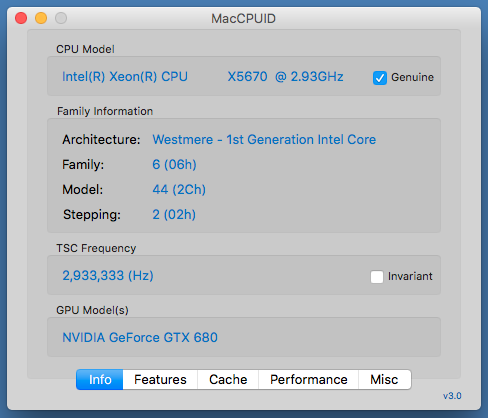488x418 pixels.
Task: Click the Model: label
Action: tap(83, 189)
